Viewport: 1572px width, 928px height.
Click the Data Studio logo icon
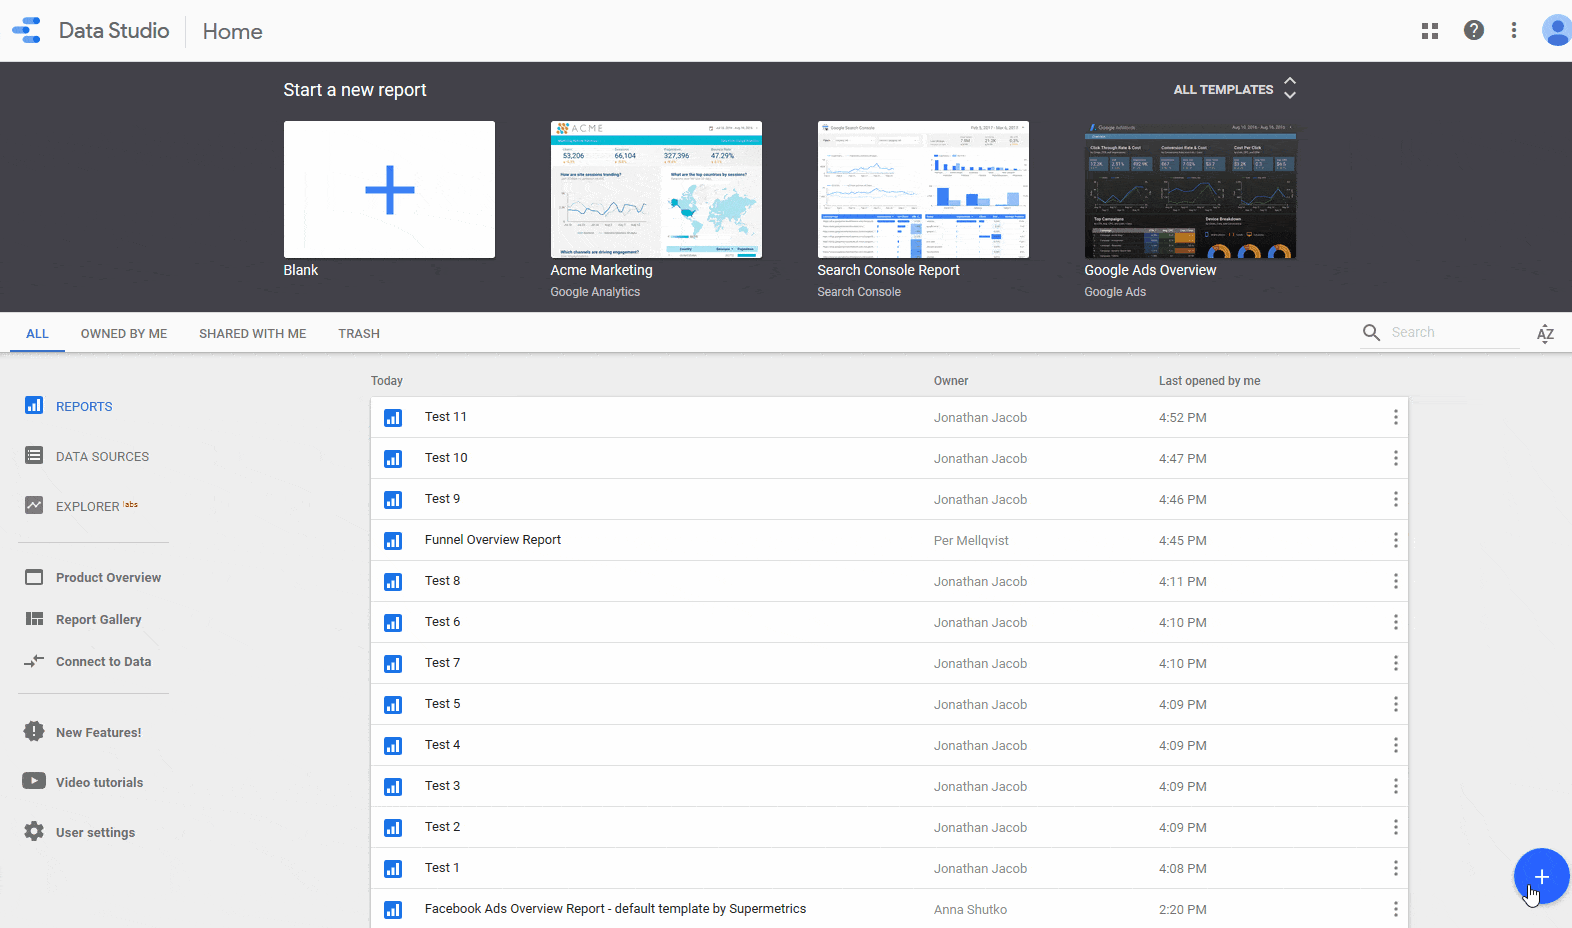27,30
